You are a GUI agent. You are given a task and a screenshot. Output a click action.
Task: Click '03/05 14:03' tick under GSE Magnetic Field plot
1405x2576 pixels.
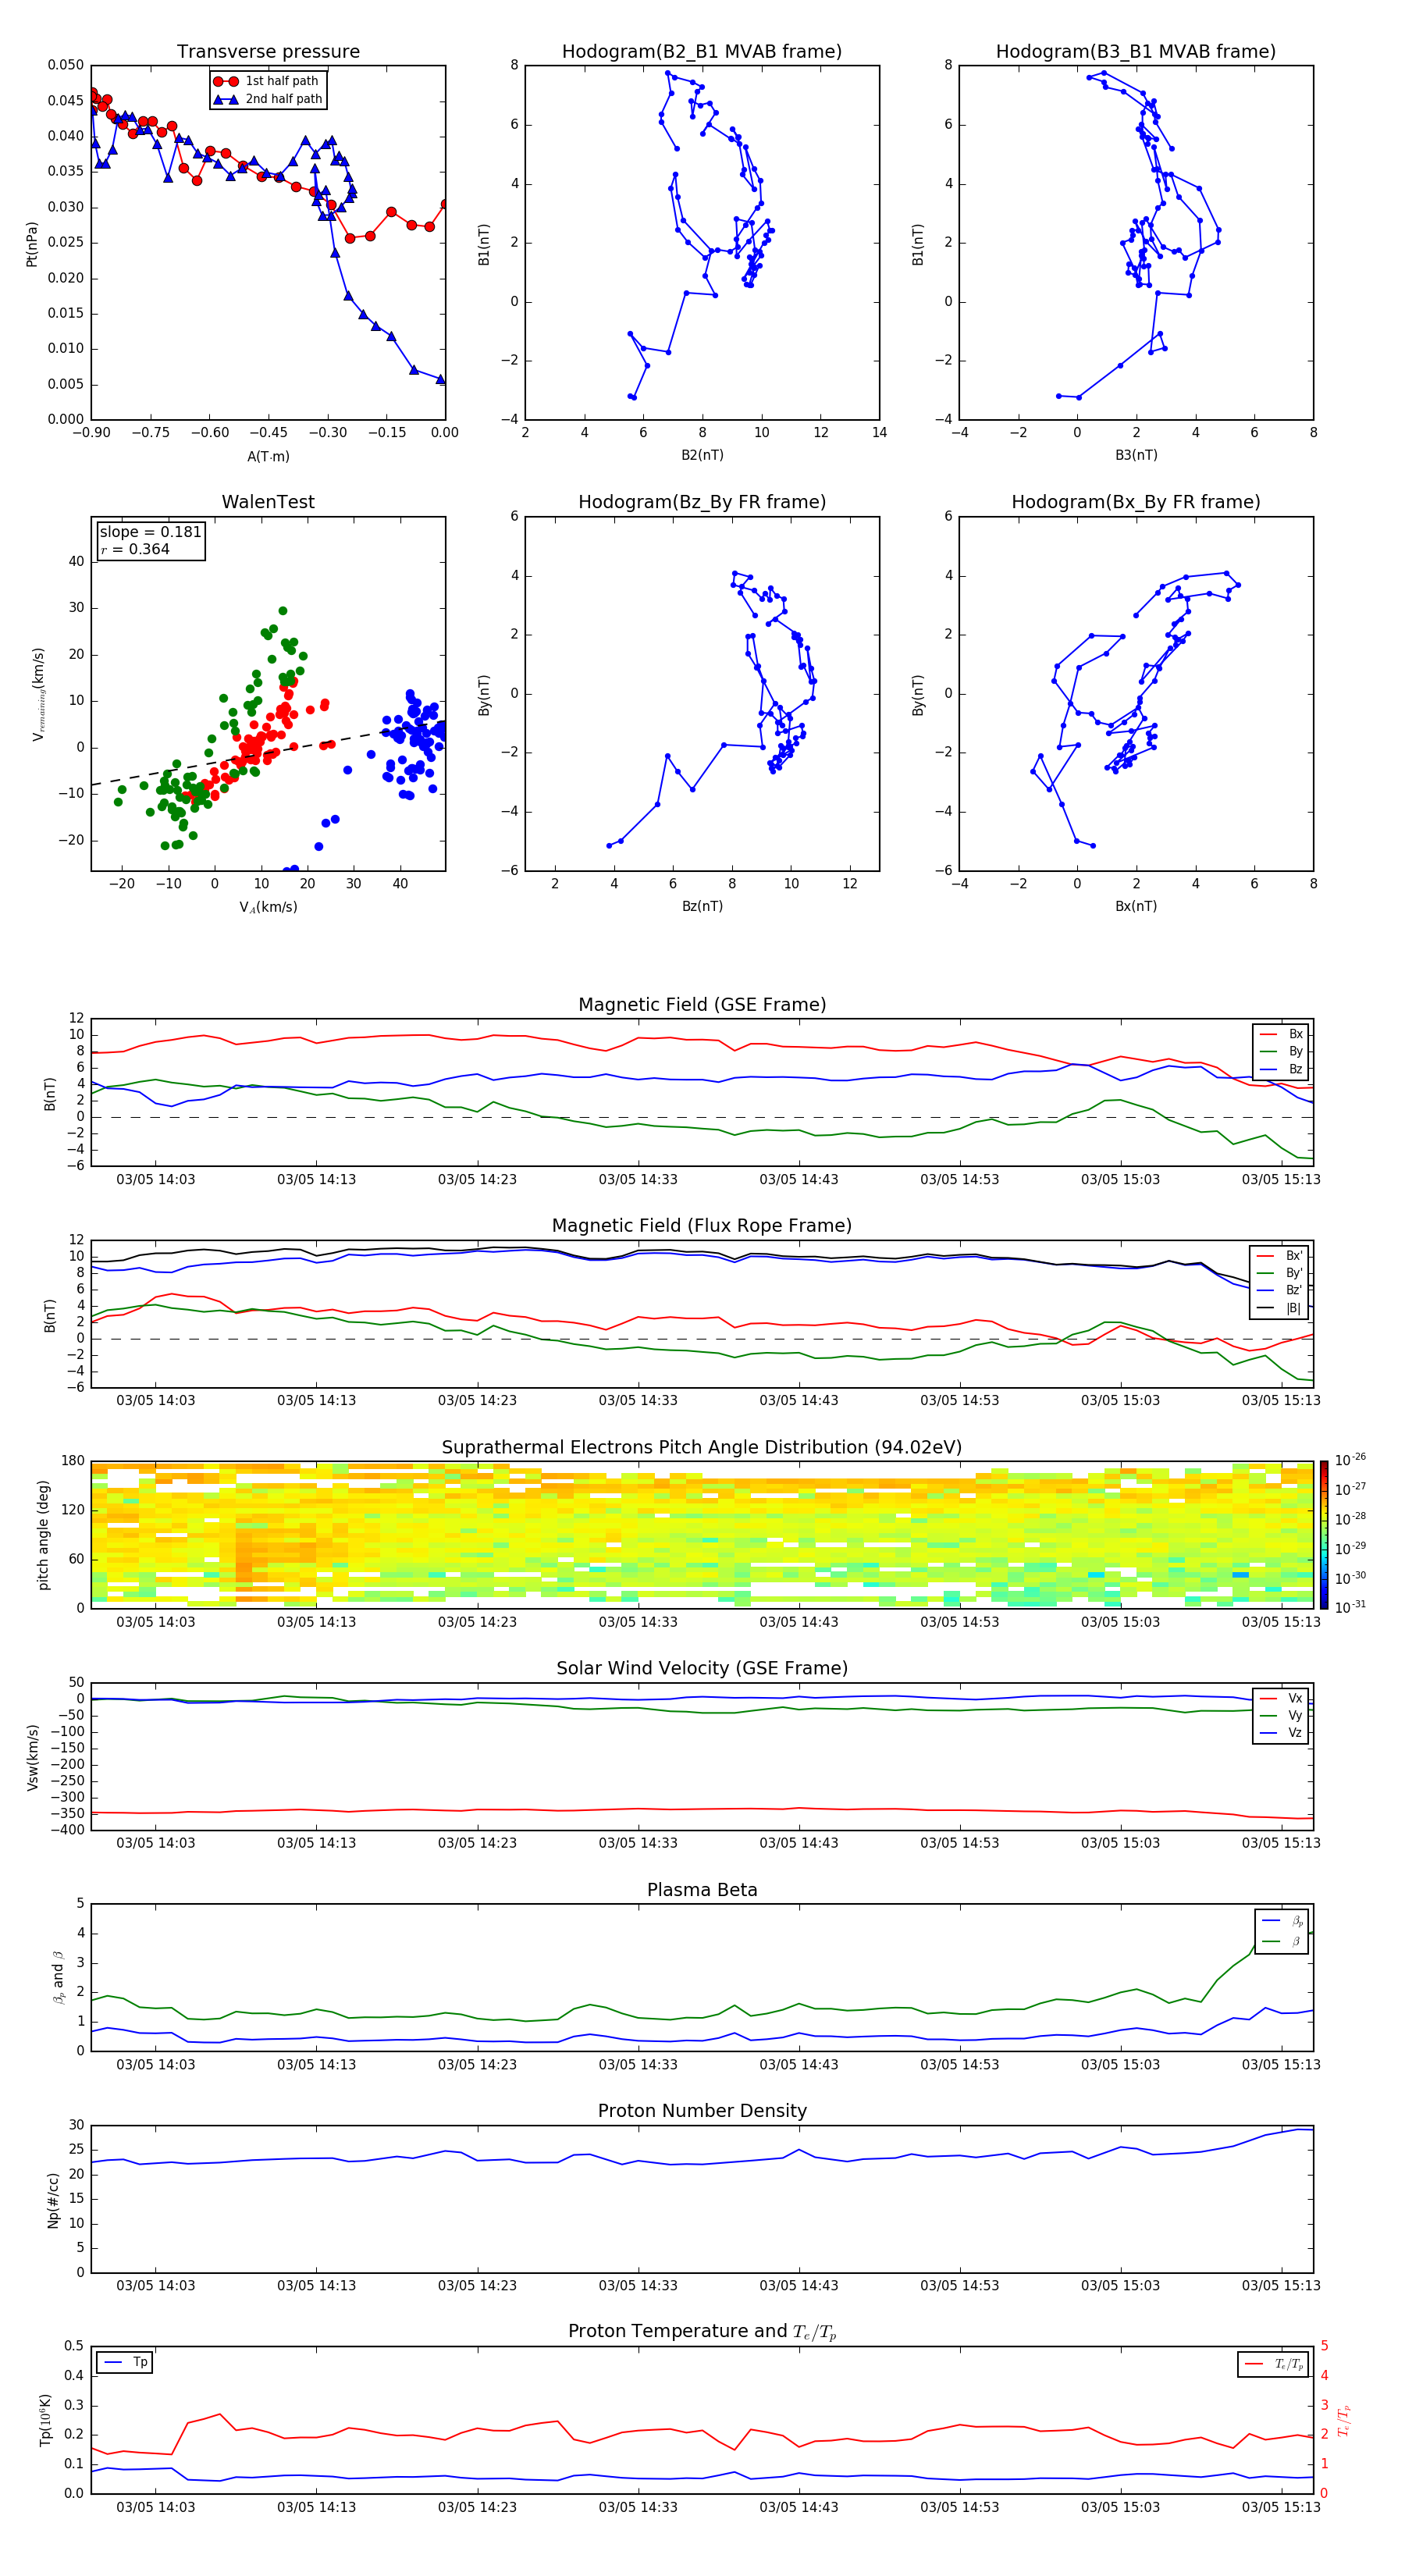click(156, 1180)
